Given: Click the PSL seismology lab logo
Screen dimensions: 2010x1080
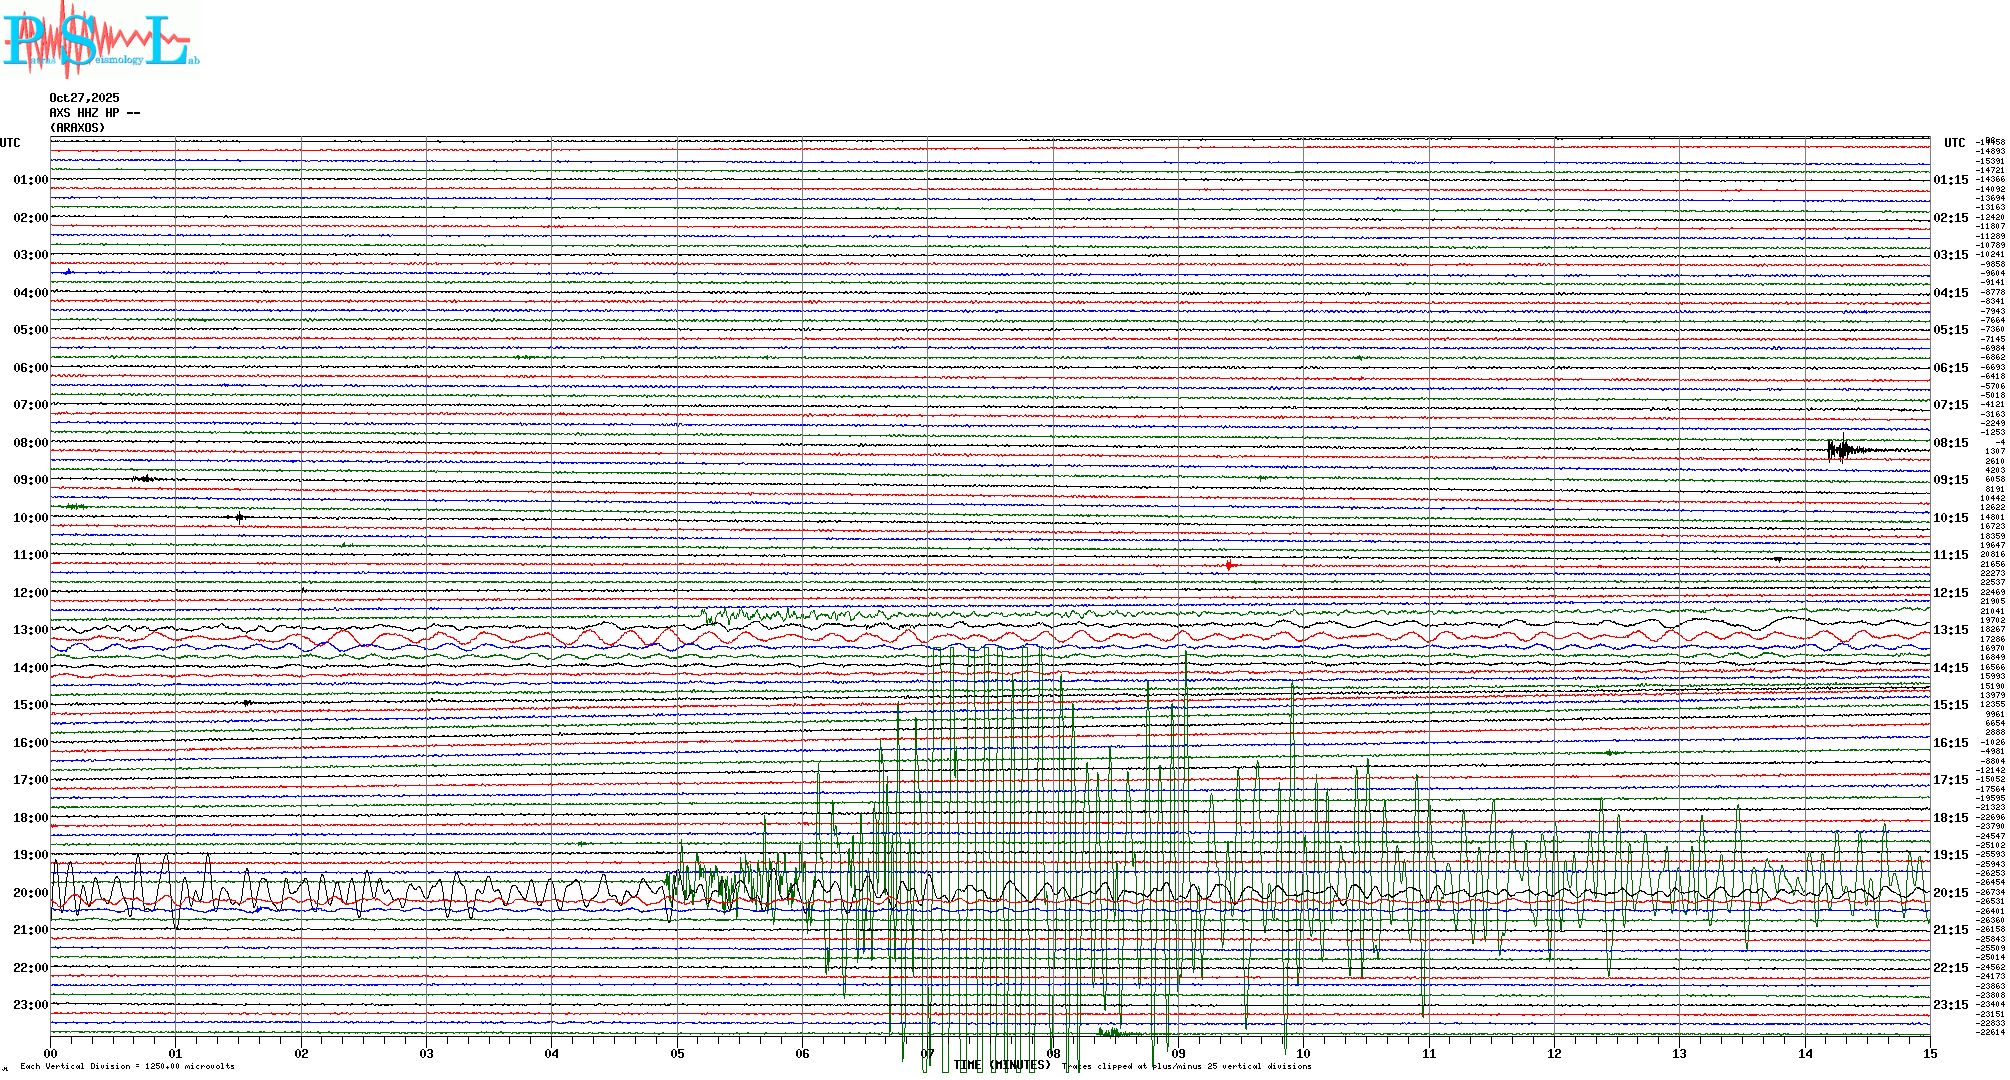Looking at the screenshot, I should coord(100,40).
